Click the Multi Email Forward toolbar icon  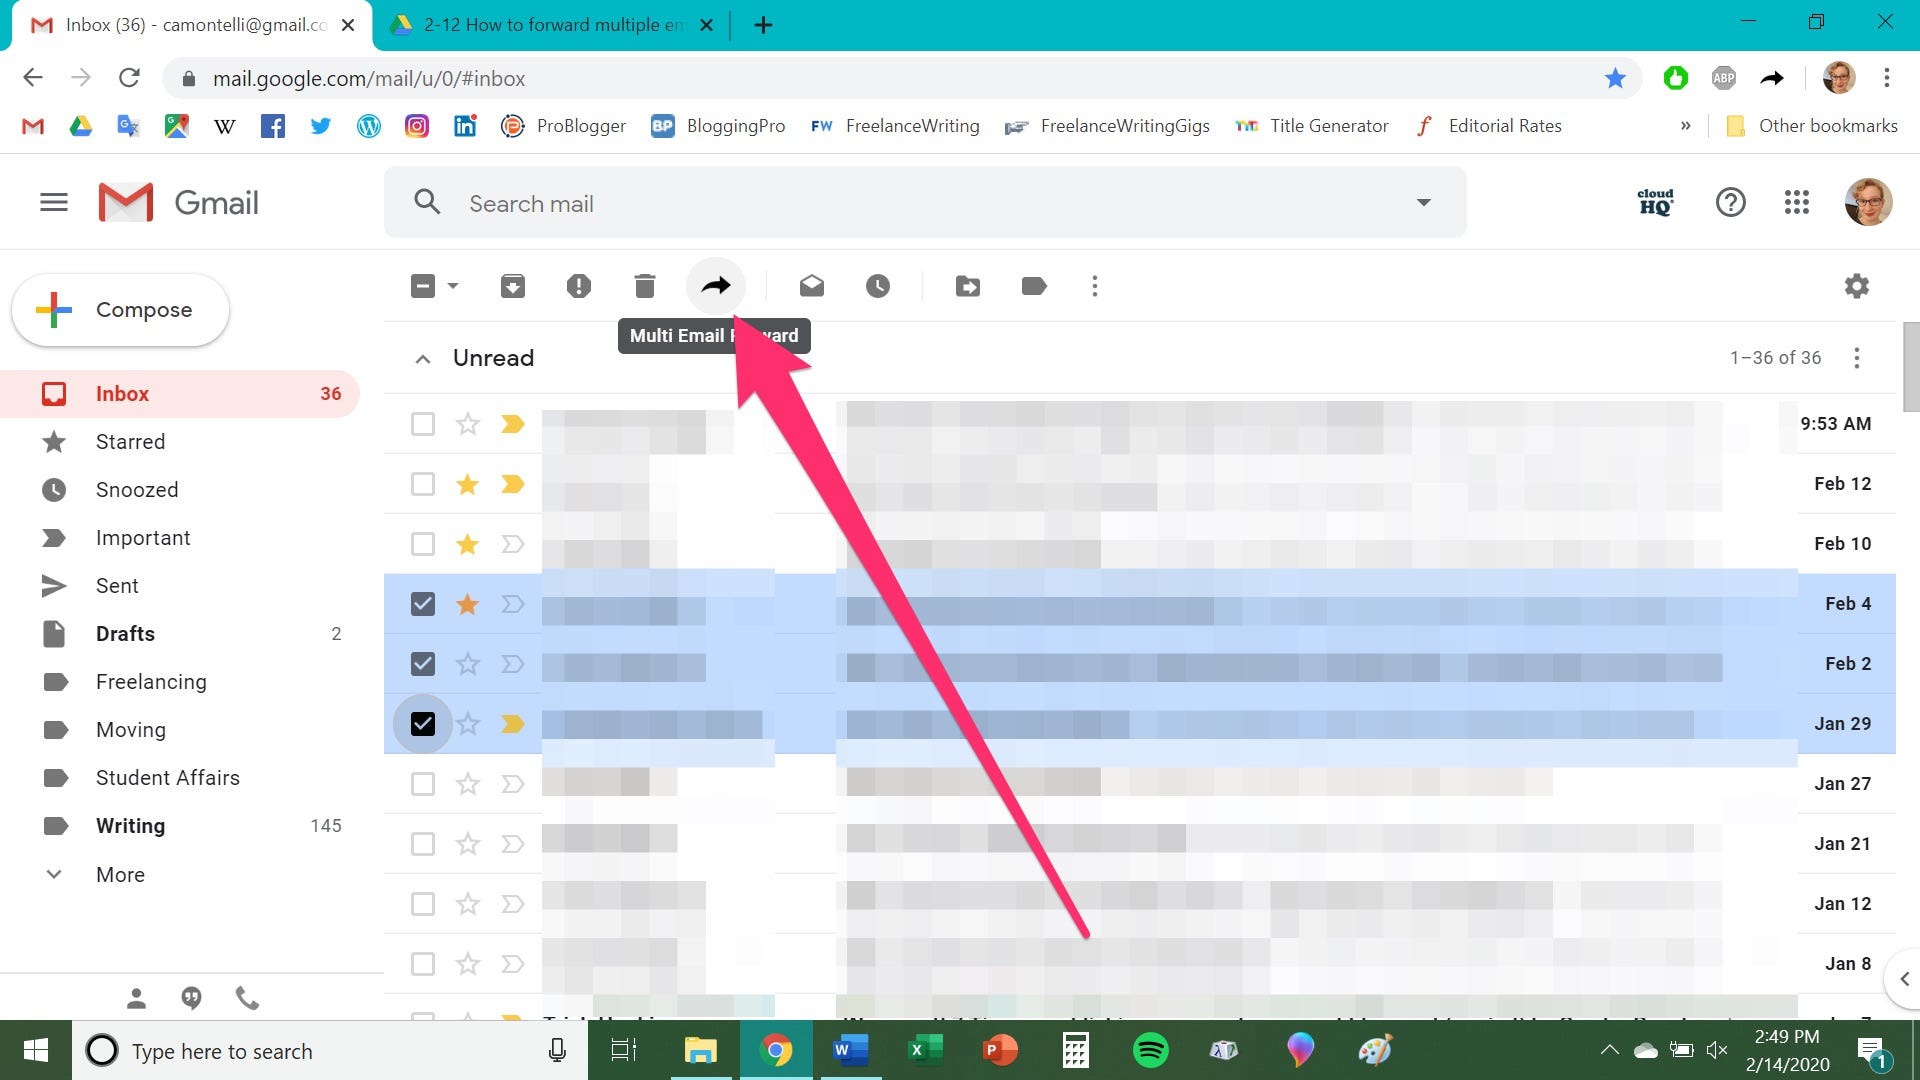pos(716,286)
